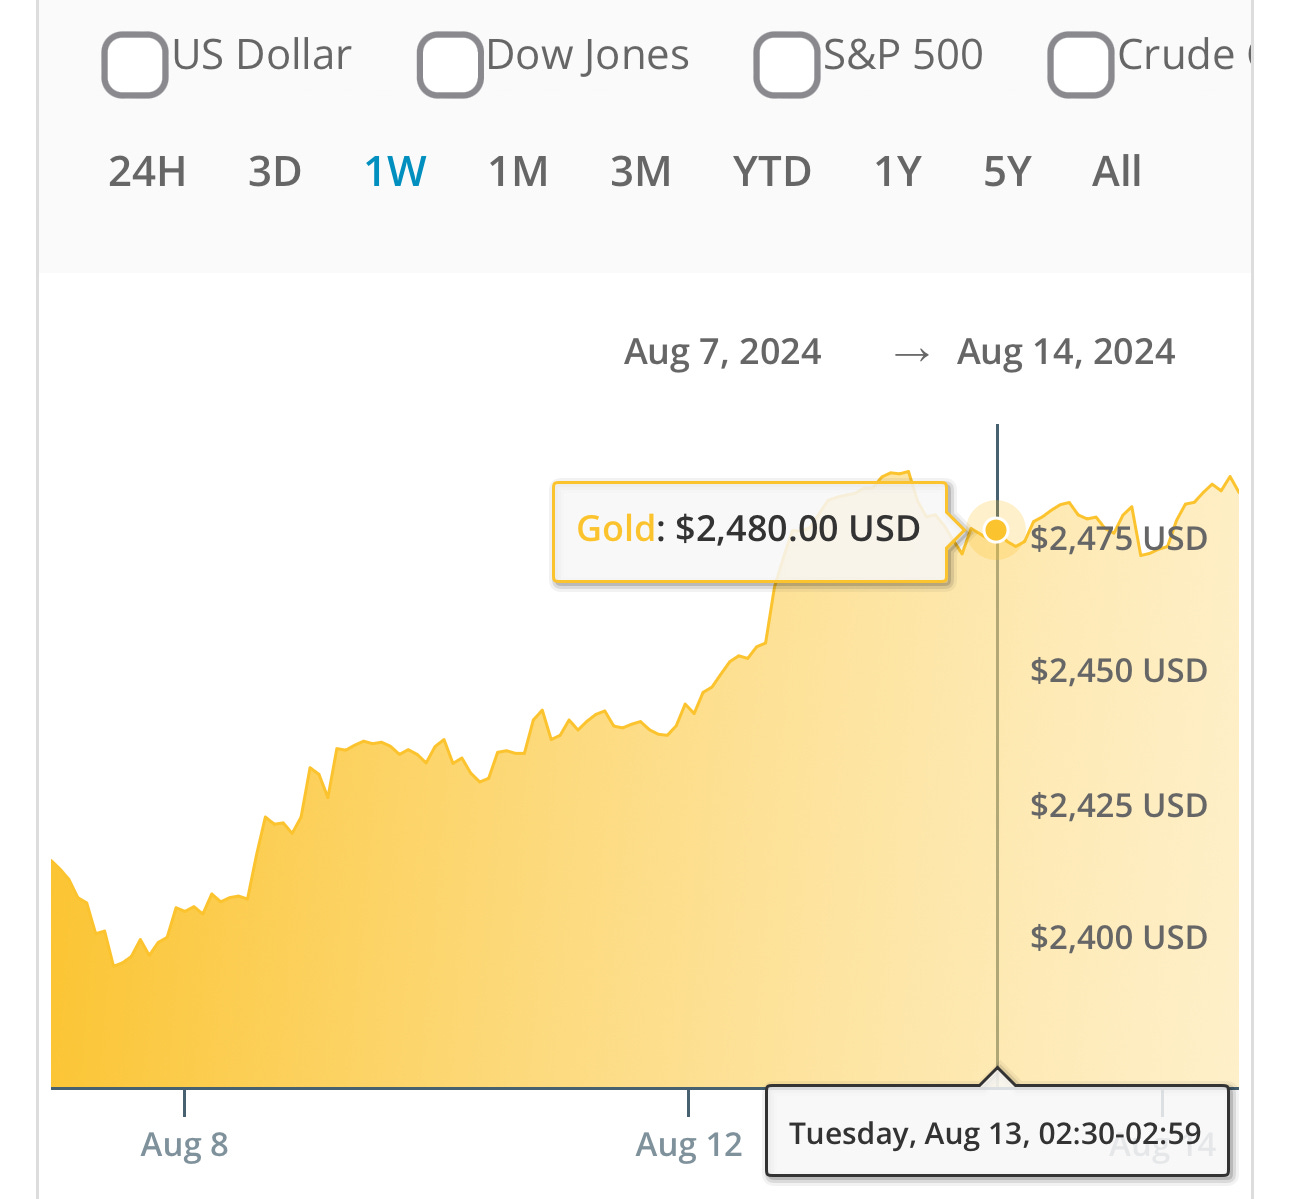Viewport: 1290px width, 1199px height.
Task: Click the Tuesday, Aug 13 time tooltip
Action: pyautogui.click(x=995, y=1133)
